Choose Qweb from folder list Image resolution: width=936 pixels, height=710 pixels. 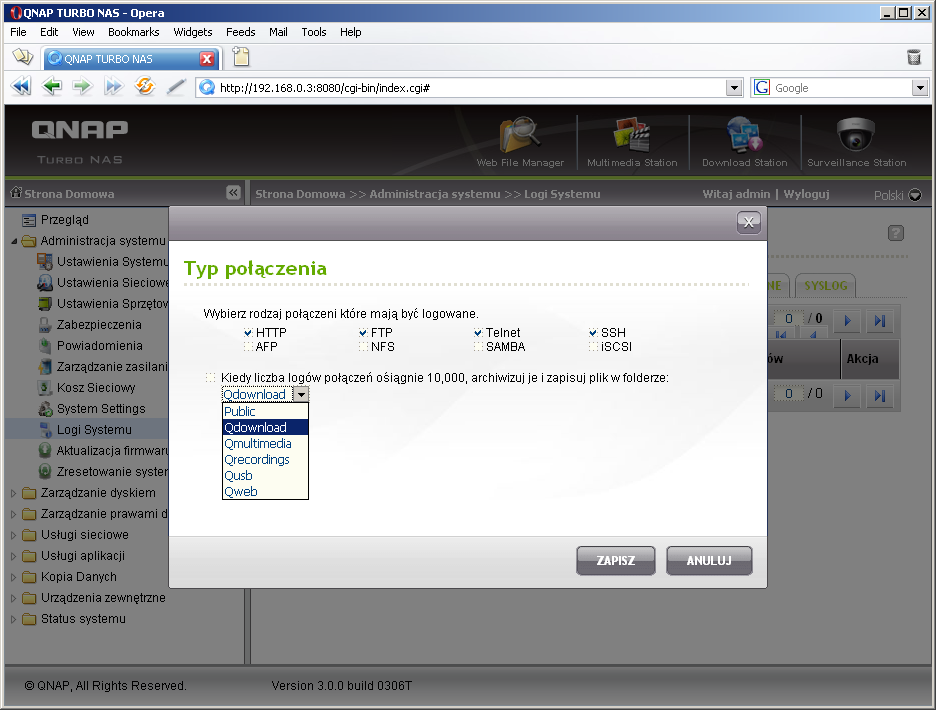click(x=265, y=492)
